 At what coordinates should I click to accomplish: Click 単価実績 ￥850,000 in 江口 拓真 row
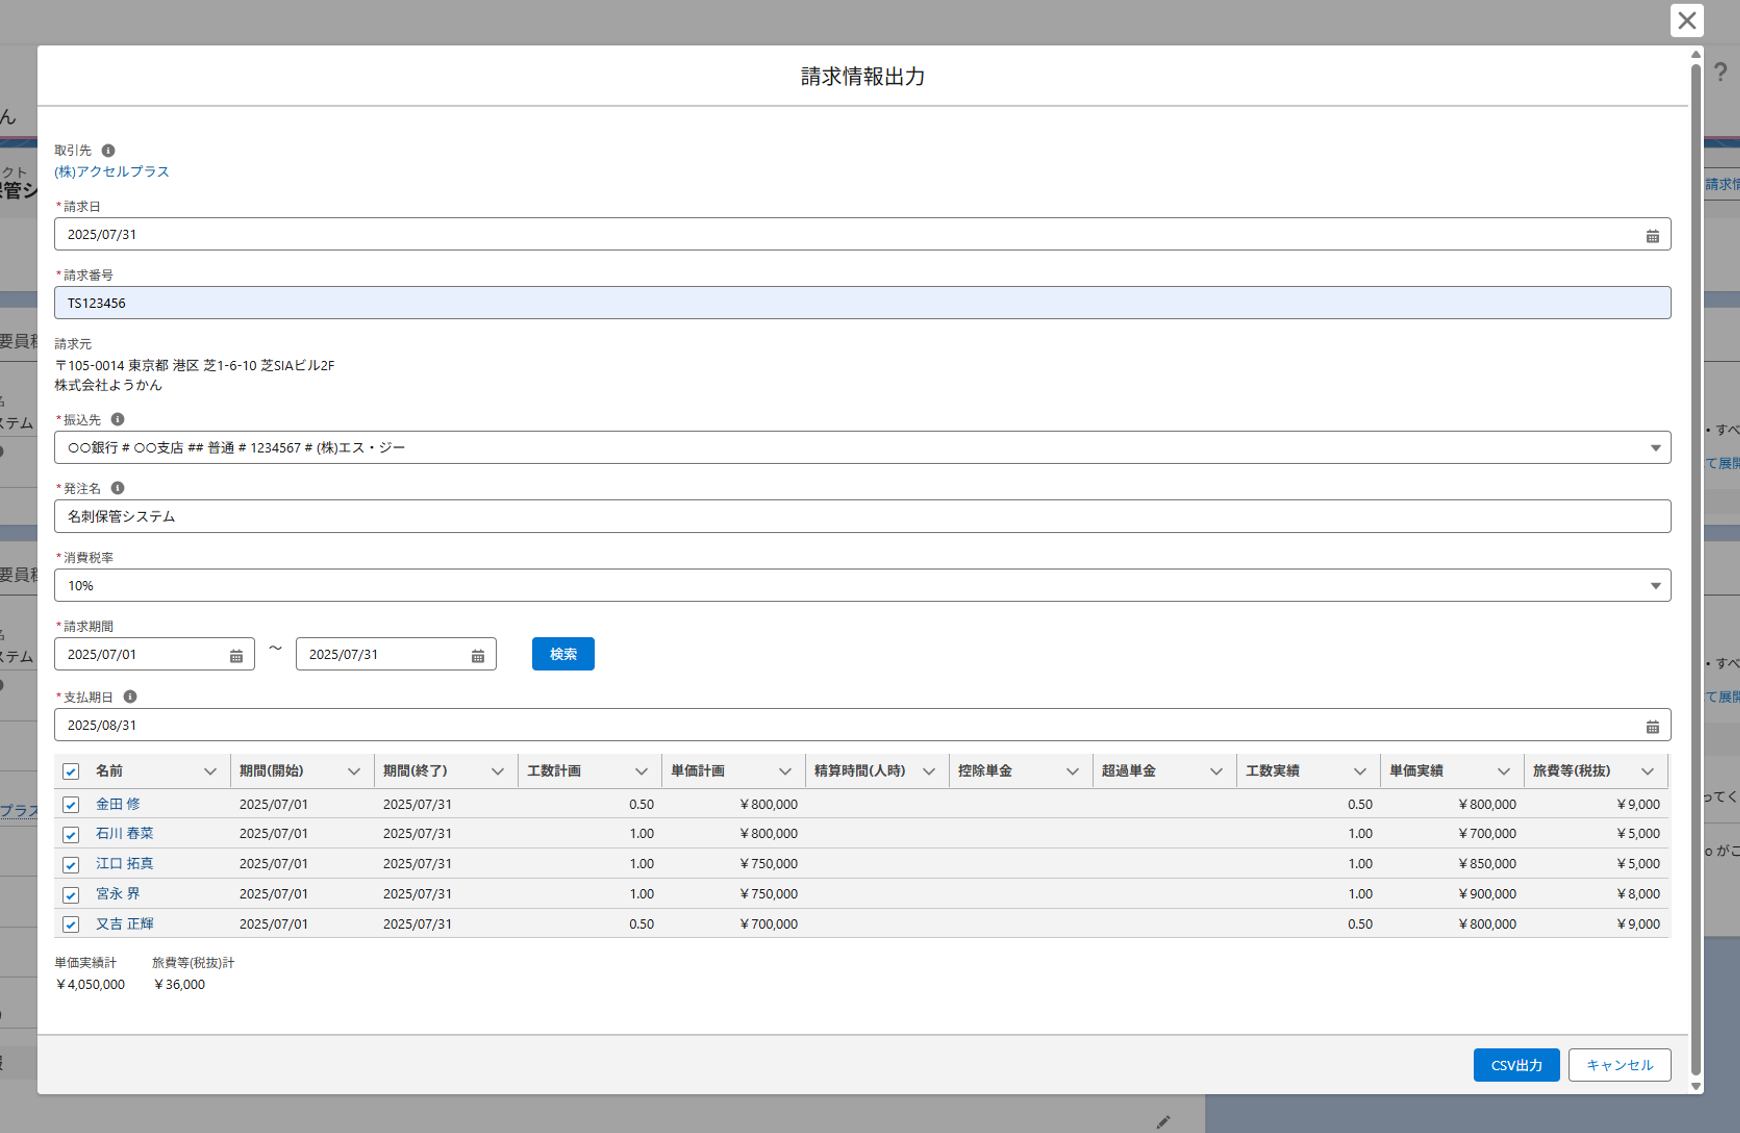(x=1486, y=864)
